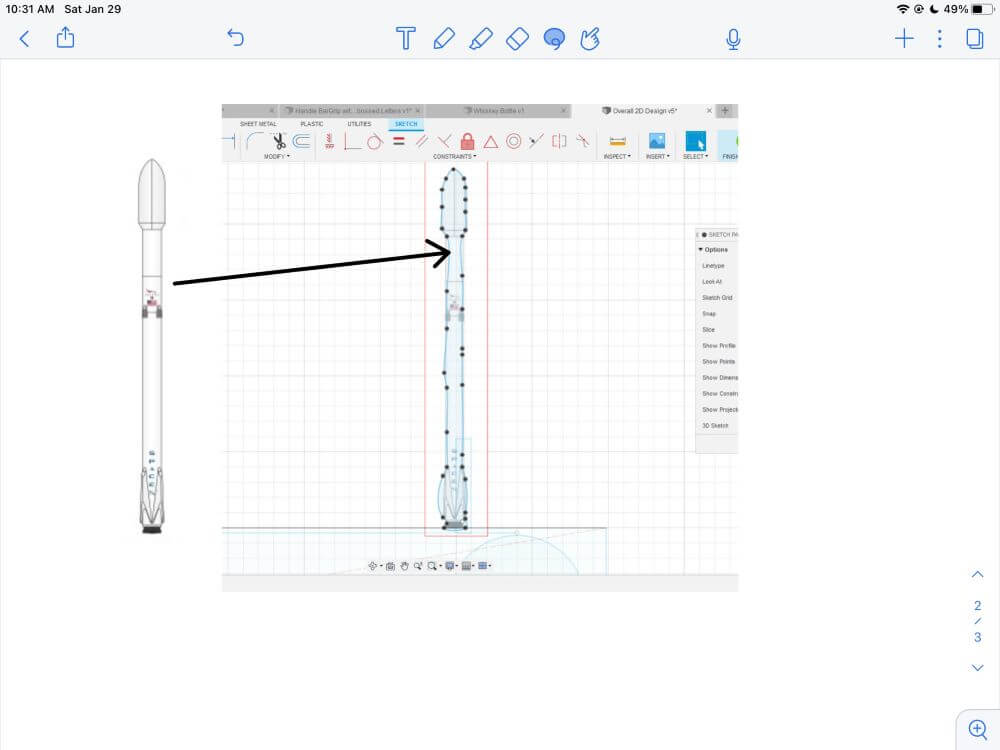Click Insert image icon in Fusion
The height and width of the screenshot is (750, 1000).
(x=657, y=141)
